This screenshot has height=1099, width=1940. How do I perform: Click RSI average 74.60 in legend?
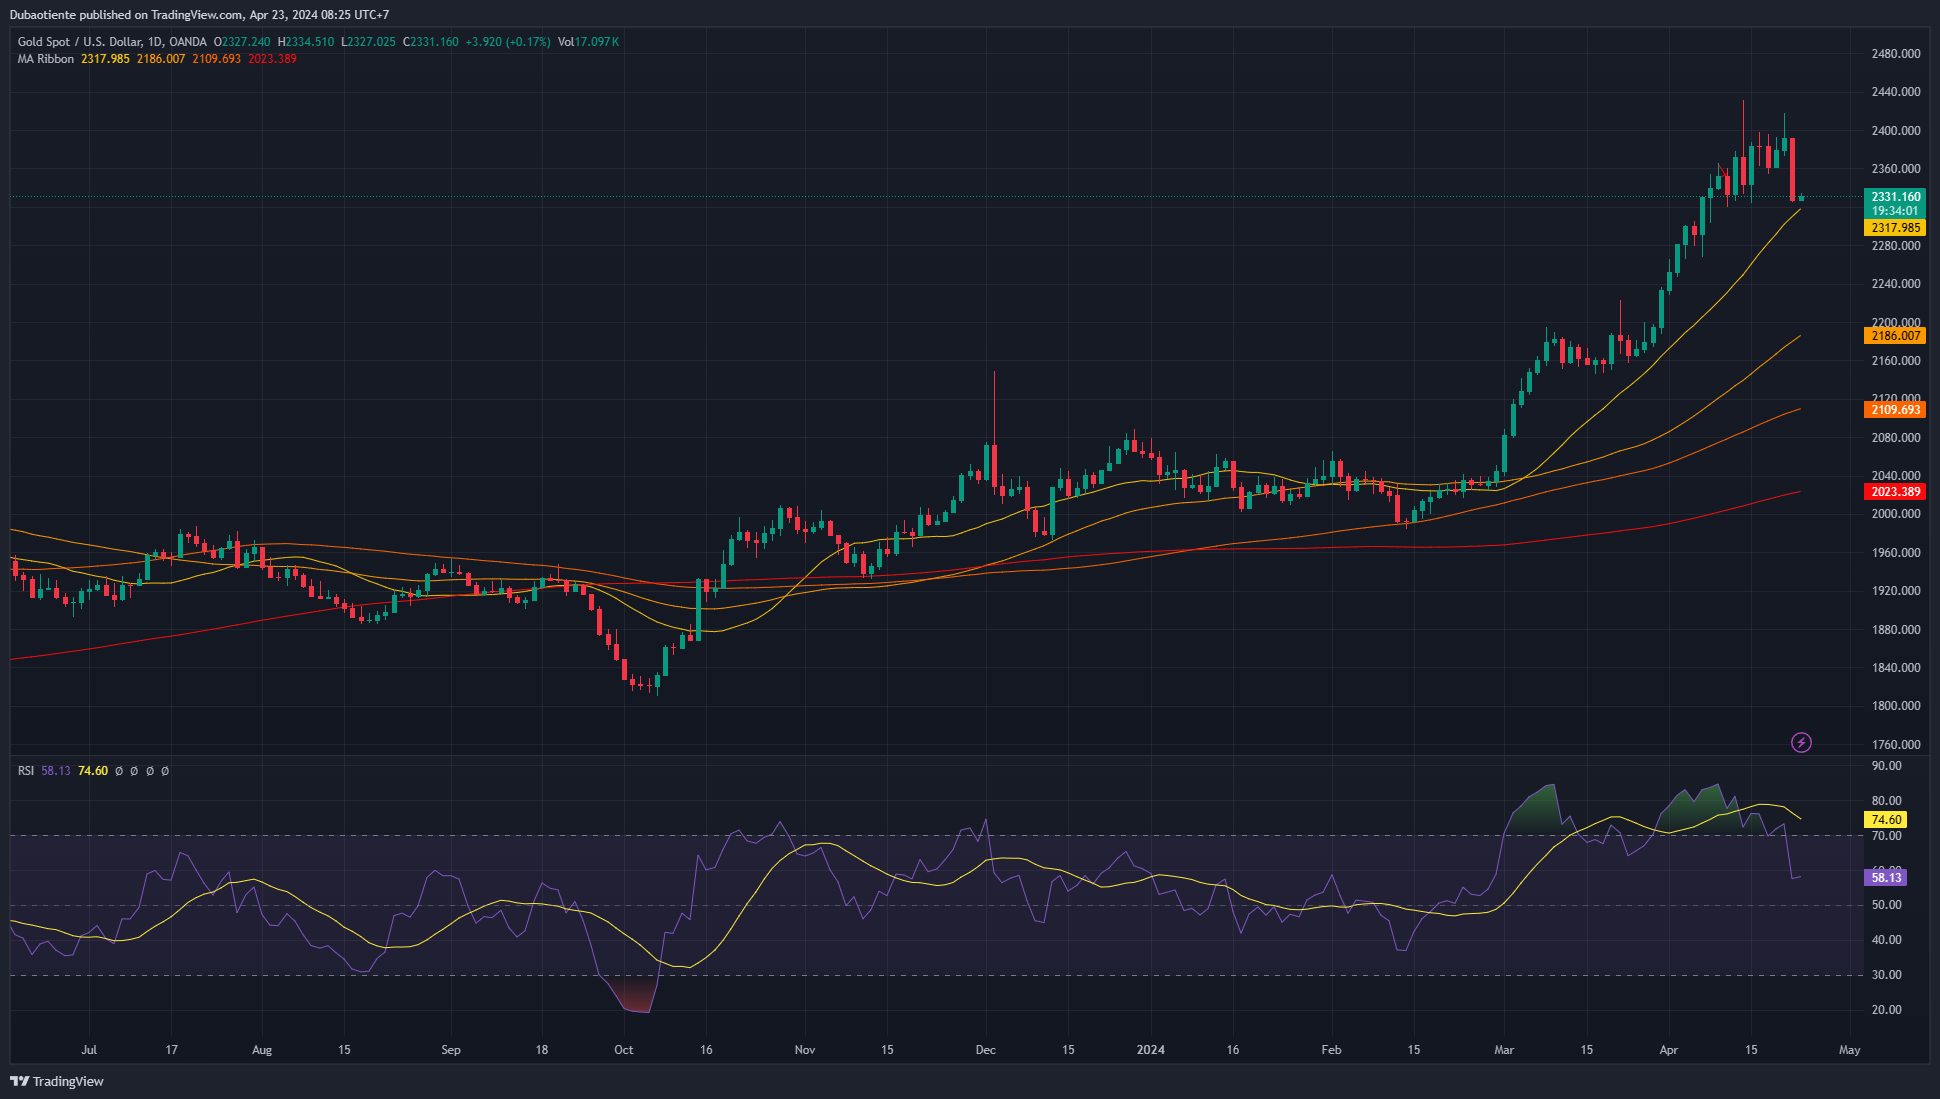point(93,771)
